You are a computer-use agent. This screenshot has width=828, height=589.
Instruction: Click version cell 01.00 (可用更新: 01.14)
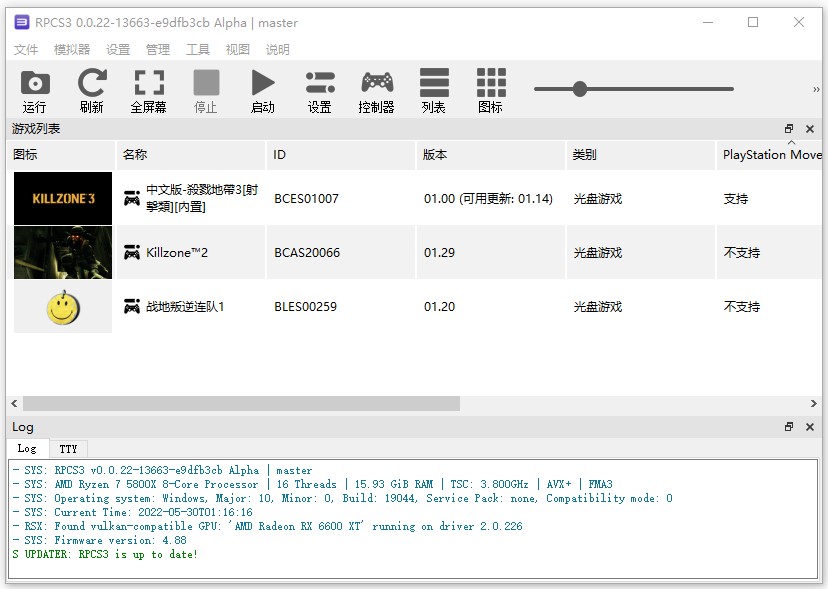pyautogui.click(x=488, y=199)
